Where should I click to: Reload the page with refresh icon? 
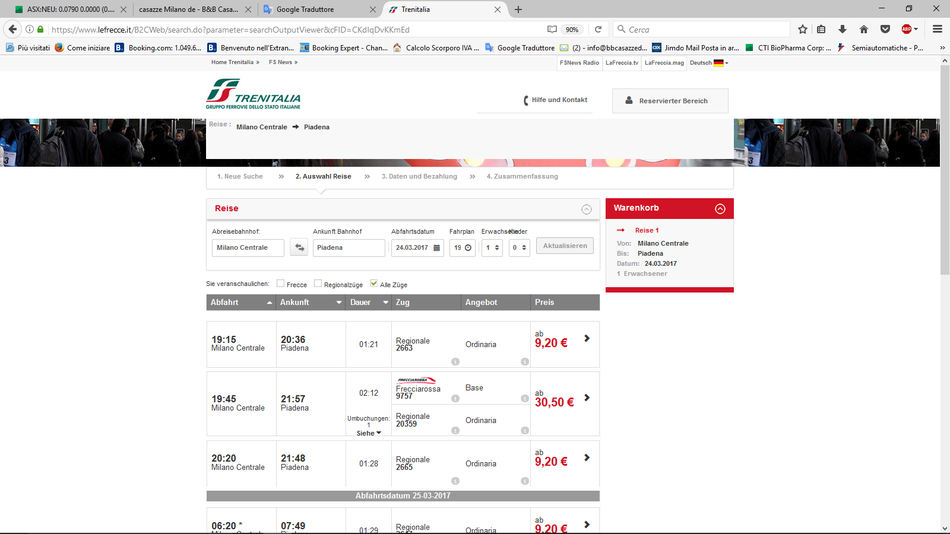[598, 29]
